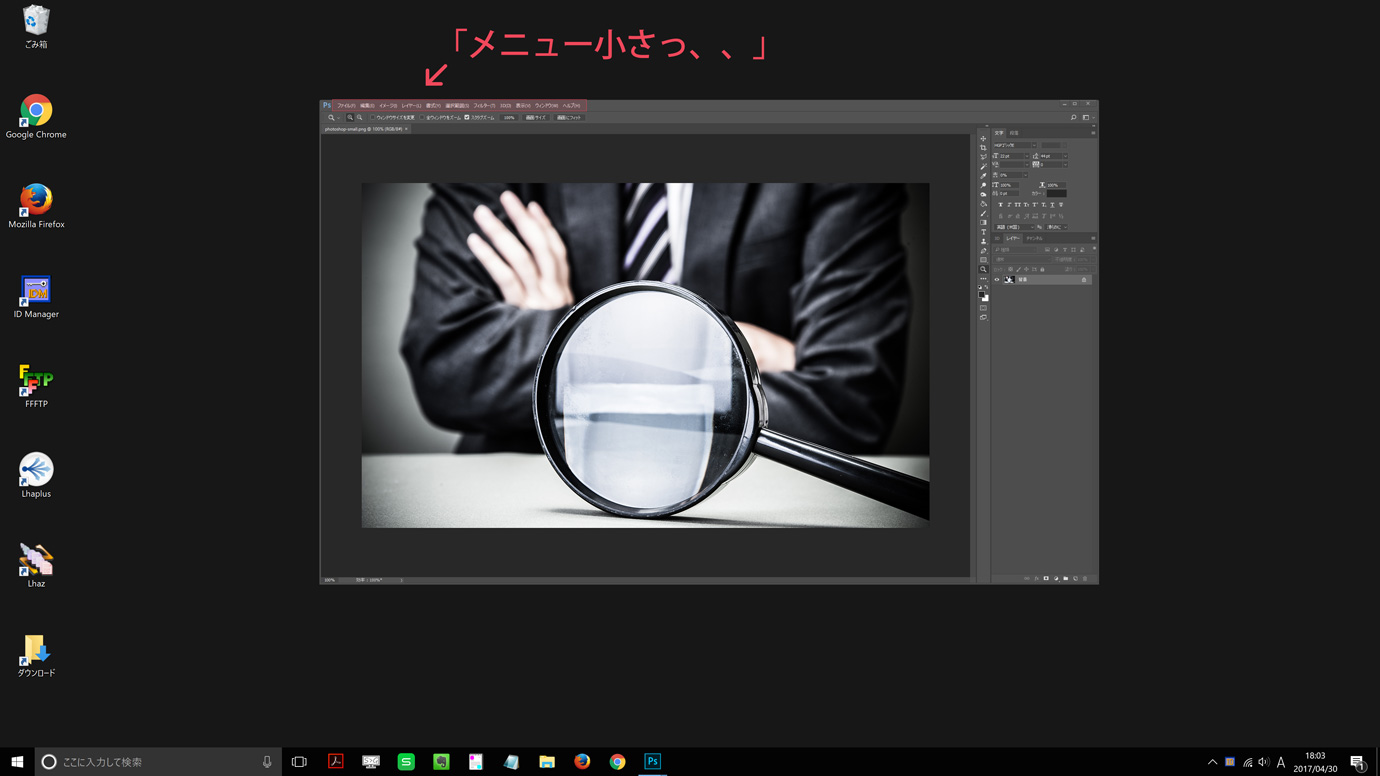This screenshot has height=776, width=1380.
Task: Enable ウィンドウサイズを変更 checkbox
Action: (373, 118)
